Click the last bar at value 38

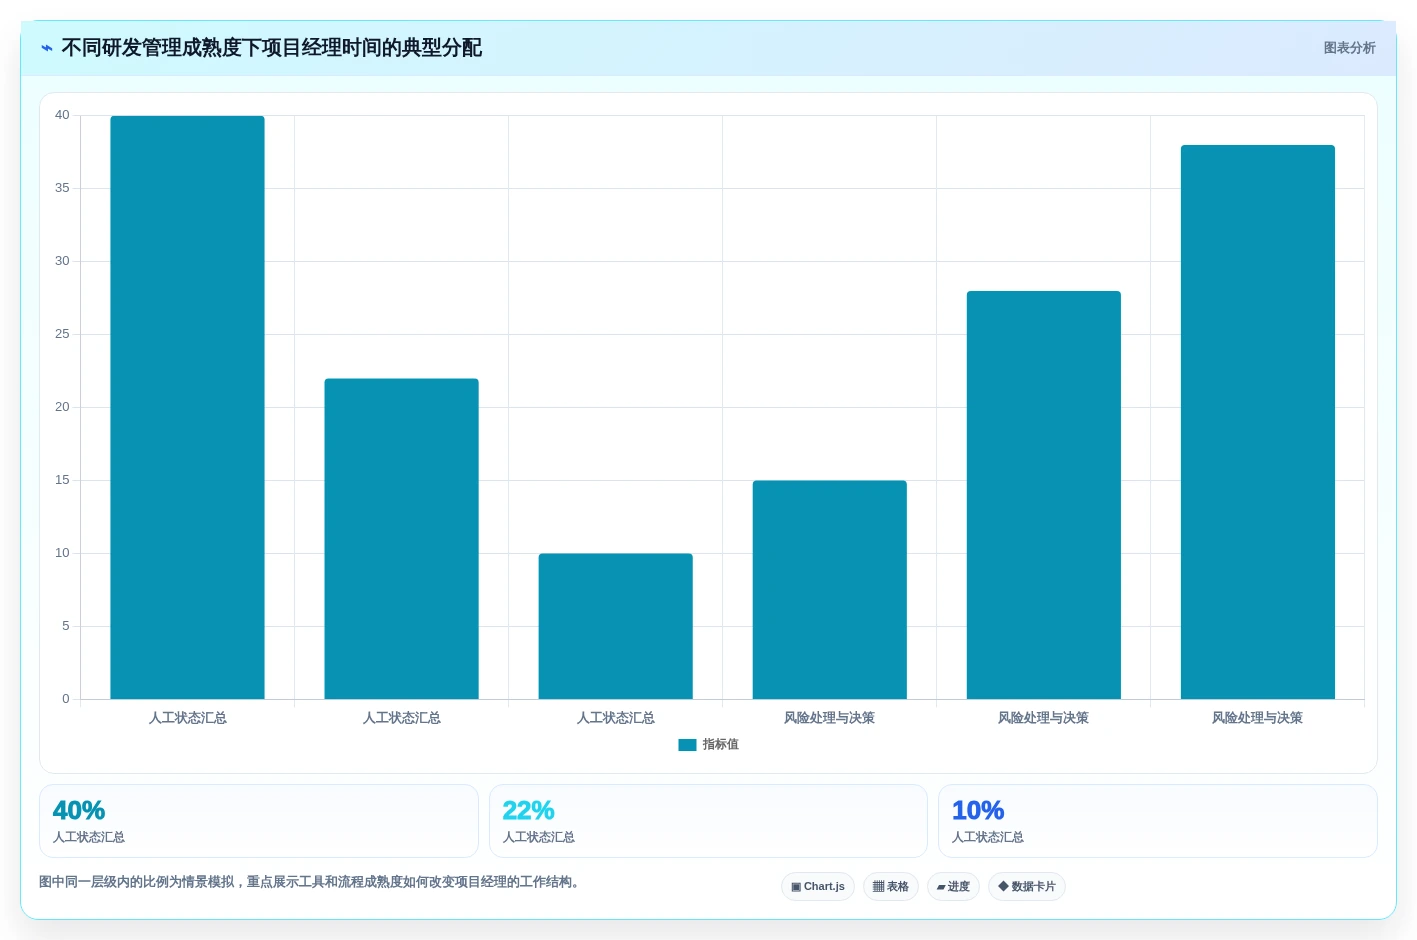1257,422
